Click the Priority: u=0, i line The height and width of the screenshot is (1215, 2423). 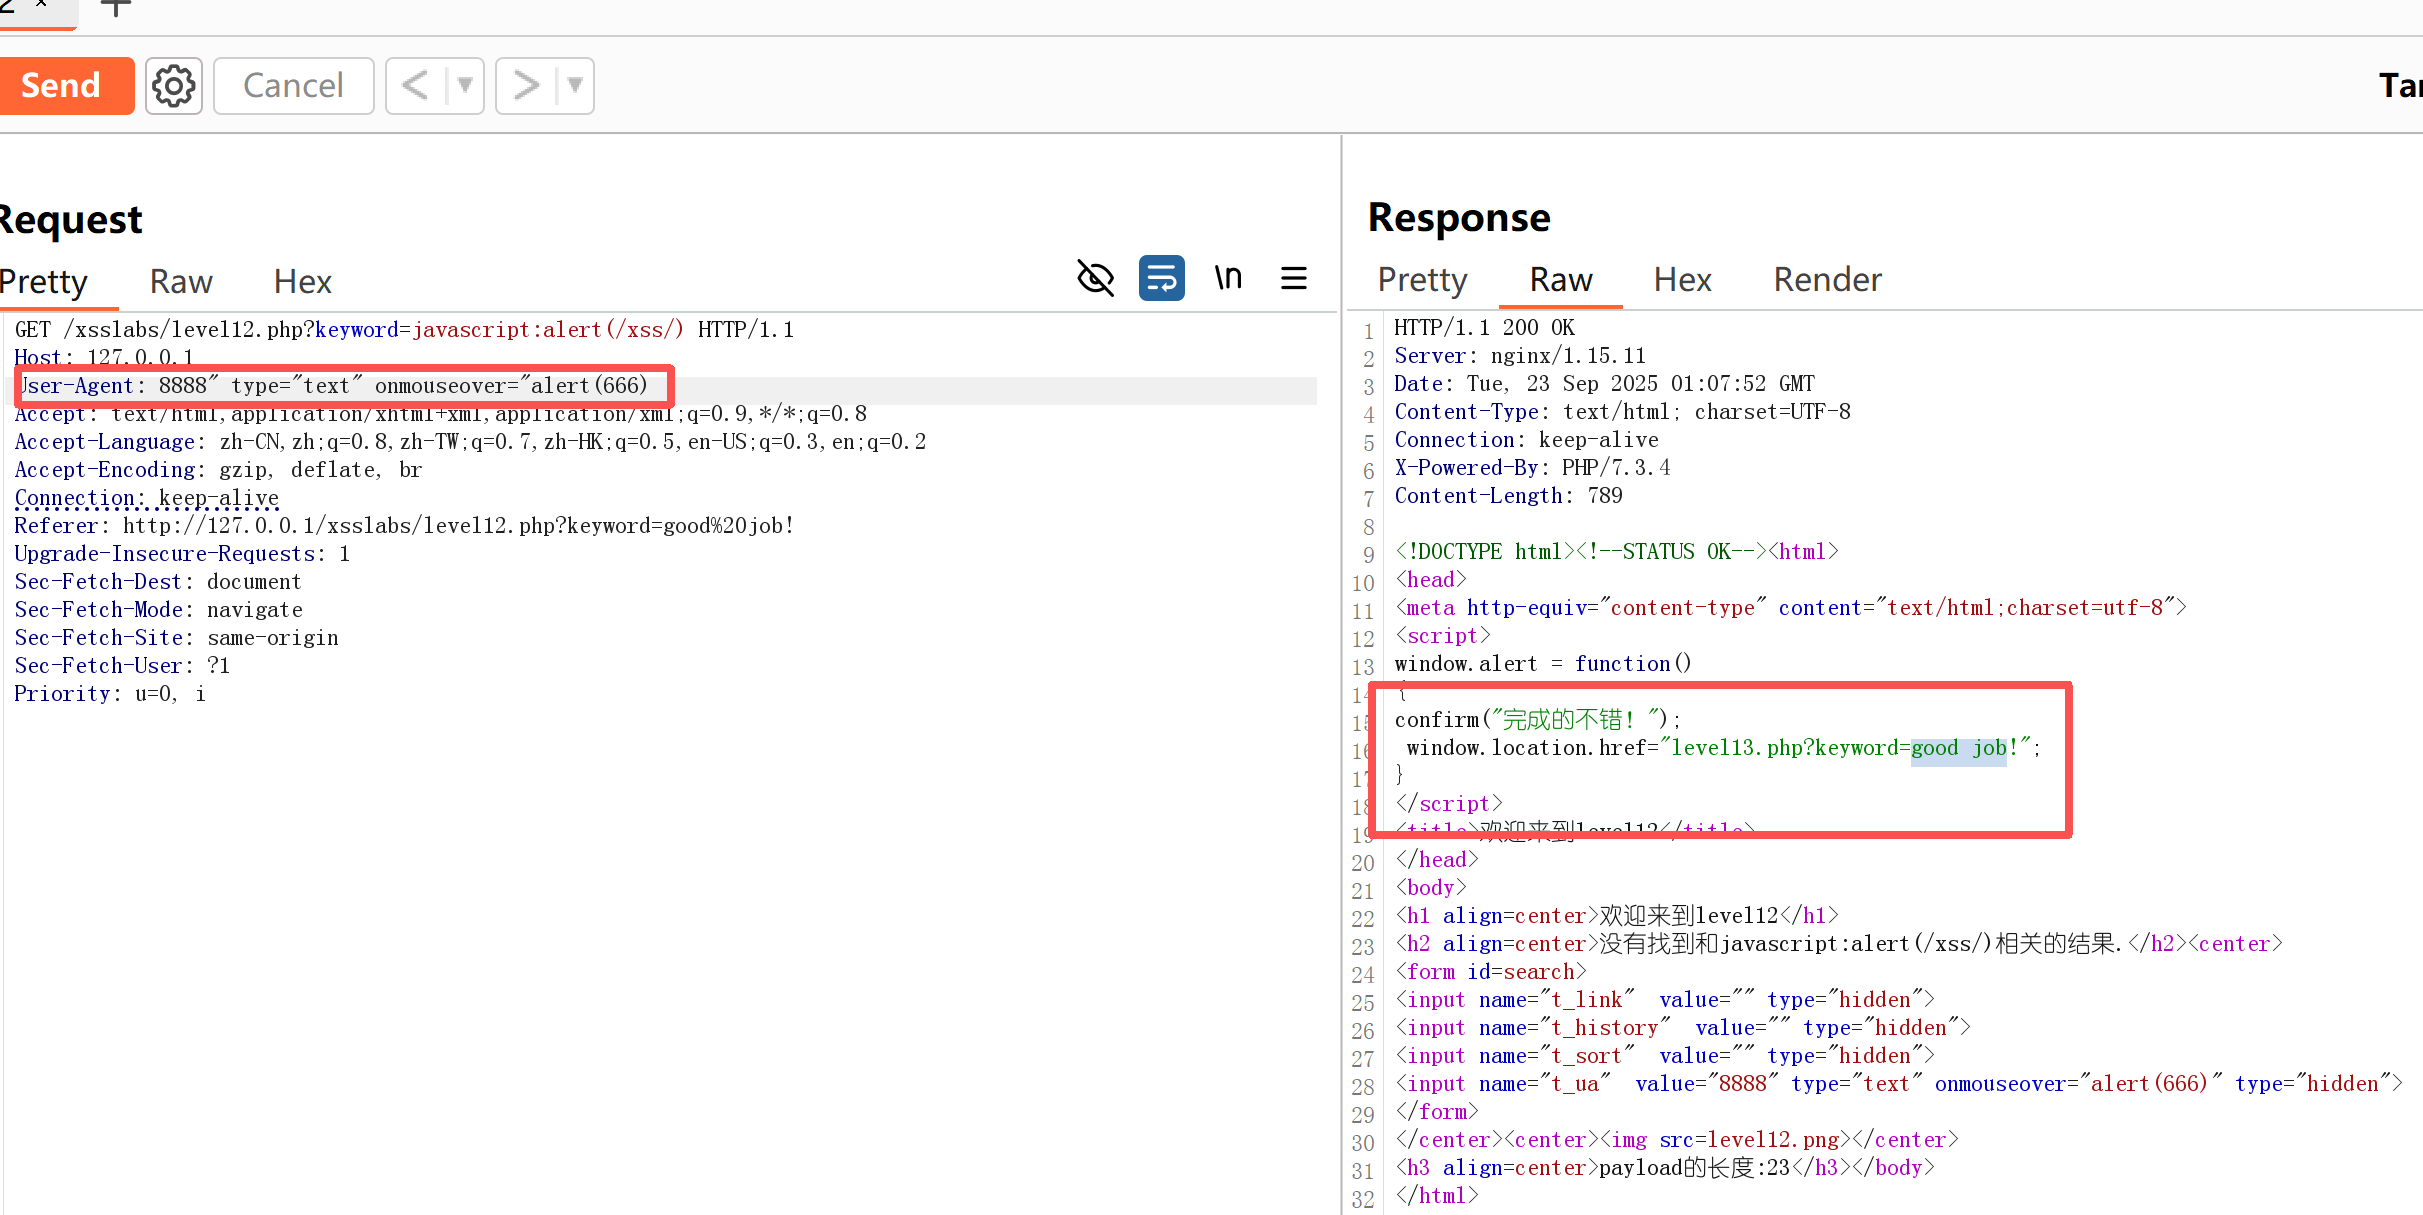coord(110,694)
